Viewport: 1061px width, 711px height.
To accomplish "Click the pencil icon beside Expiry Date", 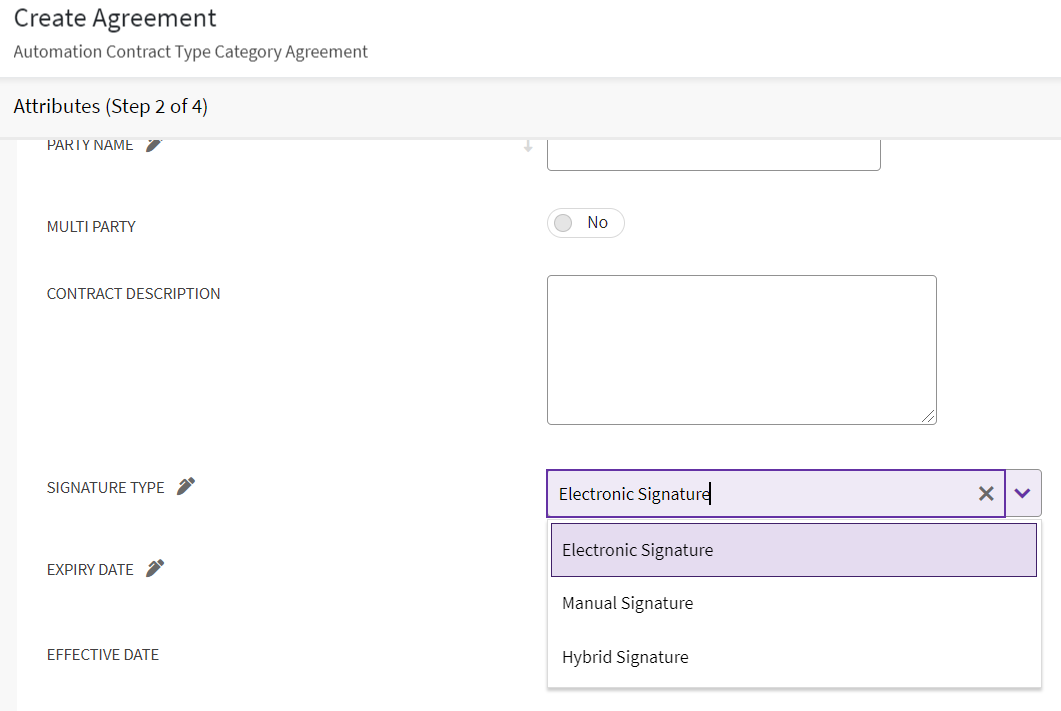I will click(x=154, y=569).
